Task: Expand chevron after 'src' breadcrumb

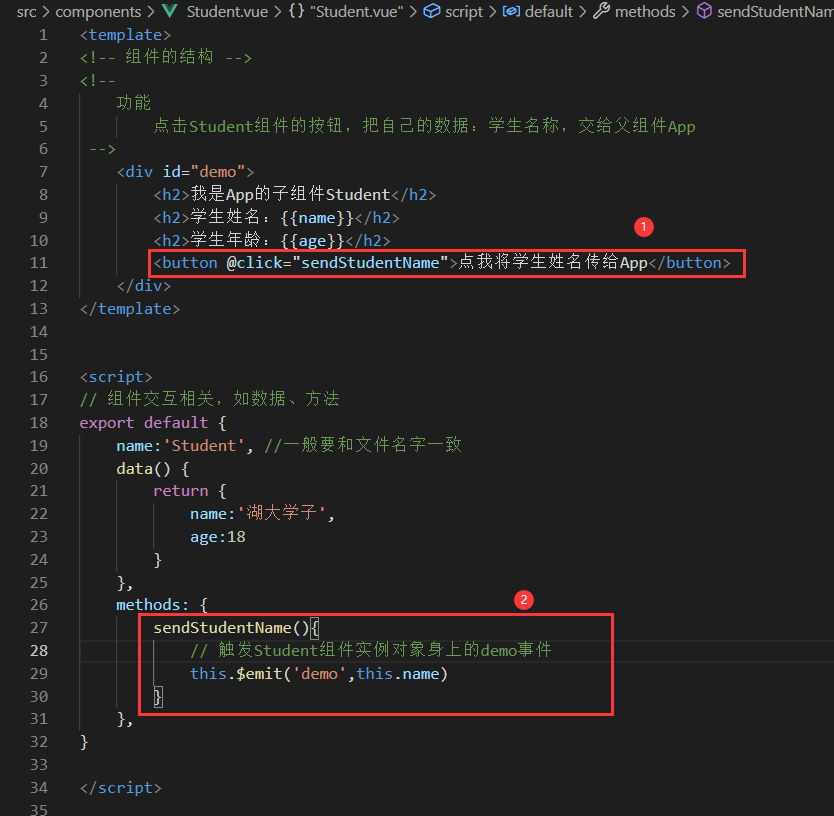Action: [x=46, y=12]
